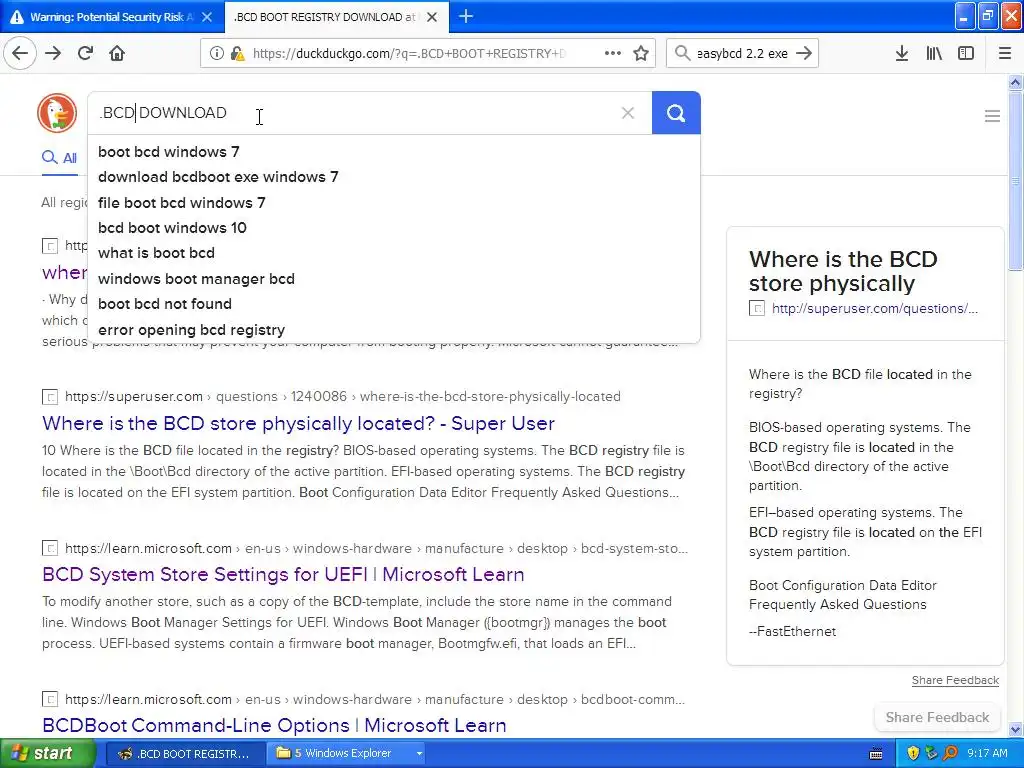Submit easybcd search with arrow button
The width and height of the screenshot is (1024, 768).
click(805, 53)
